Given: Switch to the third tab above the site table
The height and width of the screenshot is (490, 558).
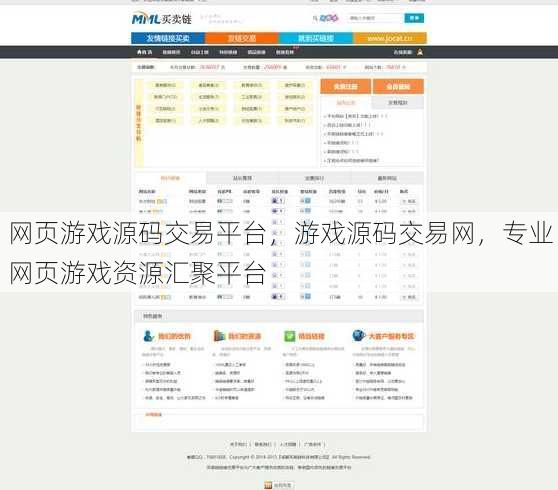Looking at the screenshot, I should click(x=315, y=178).
